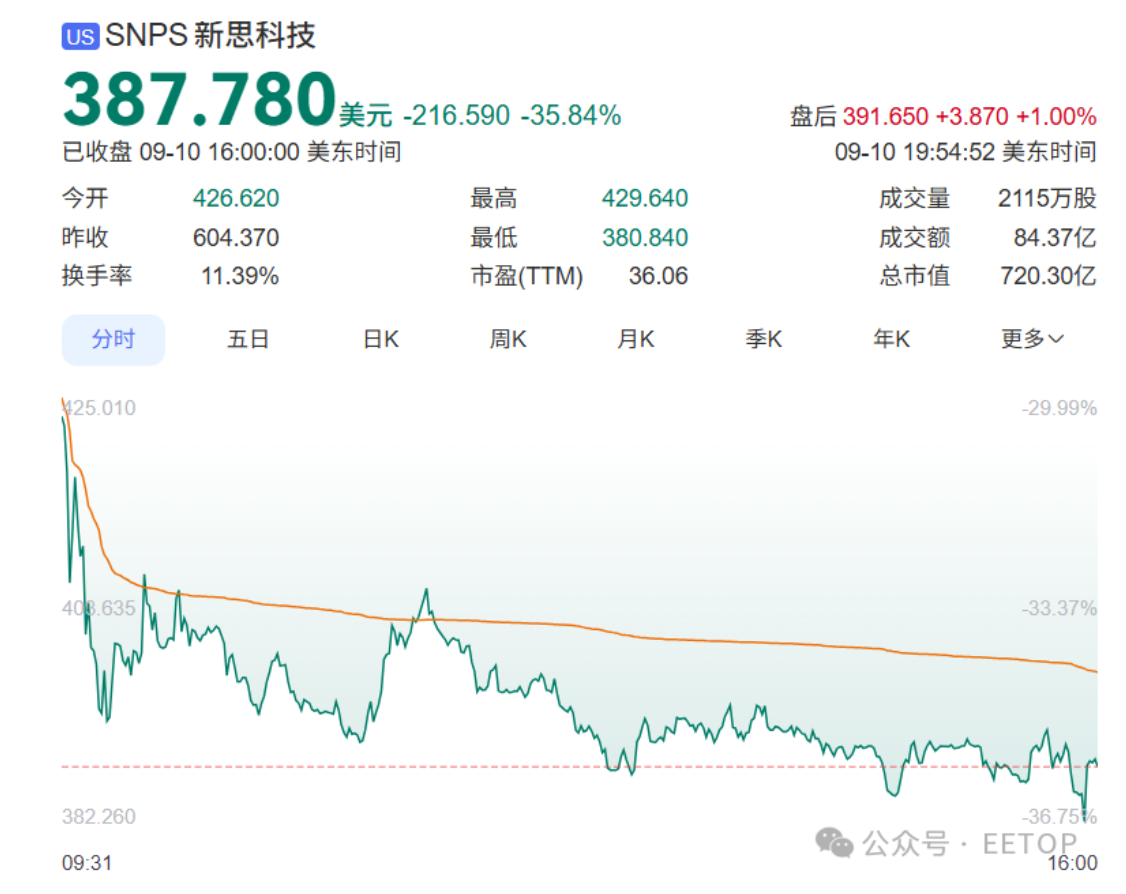This screenshot has height=894, width=1126.
Task: Select the 月K monthly chart tab
Action: [x=636, y=340]
